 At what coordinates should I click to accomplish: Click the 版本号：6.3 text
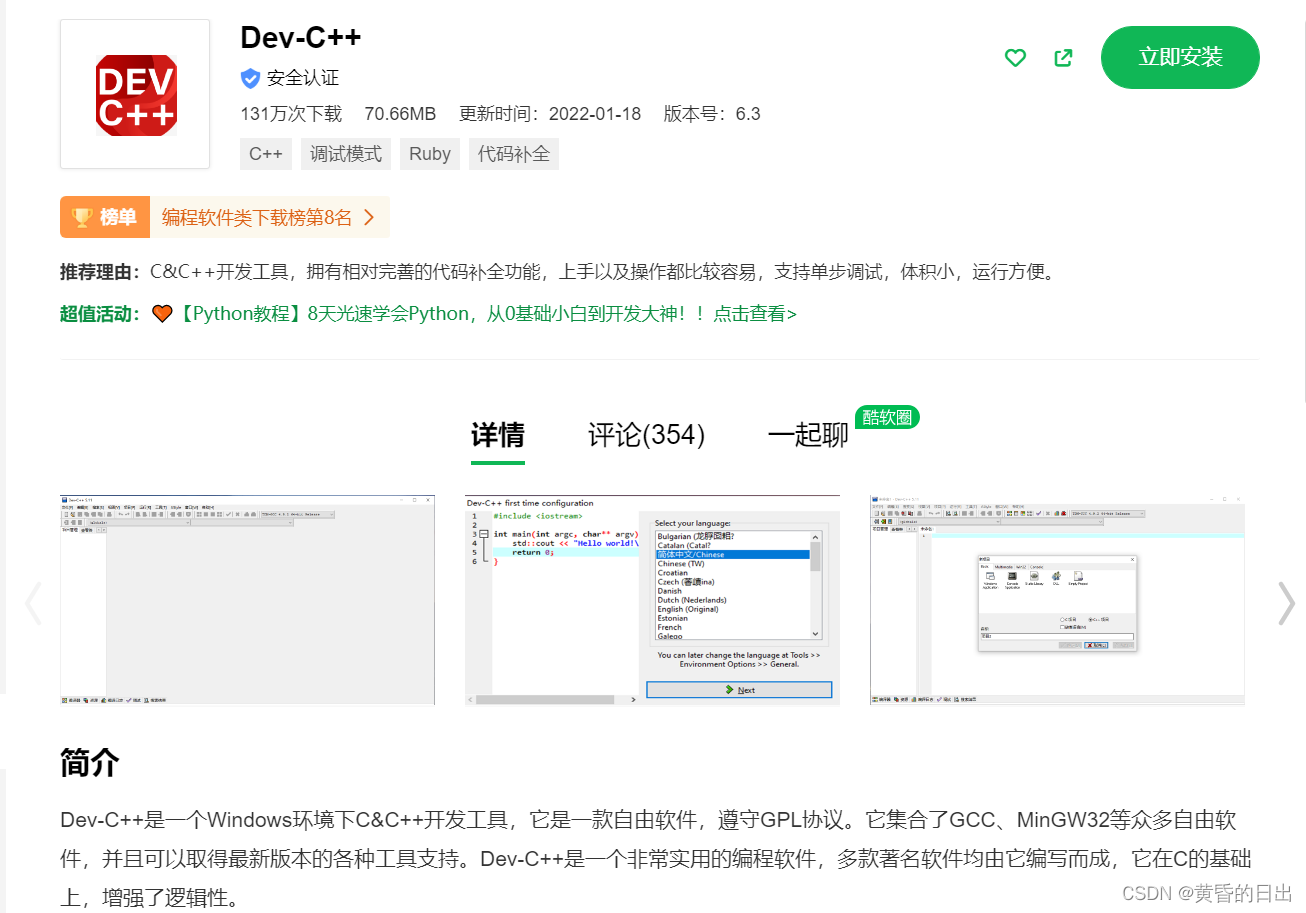[712, 114]
